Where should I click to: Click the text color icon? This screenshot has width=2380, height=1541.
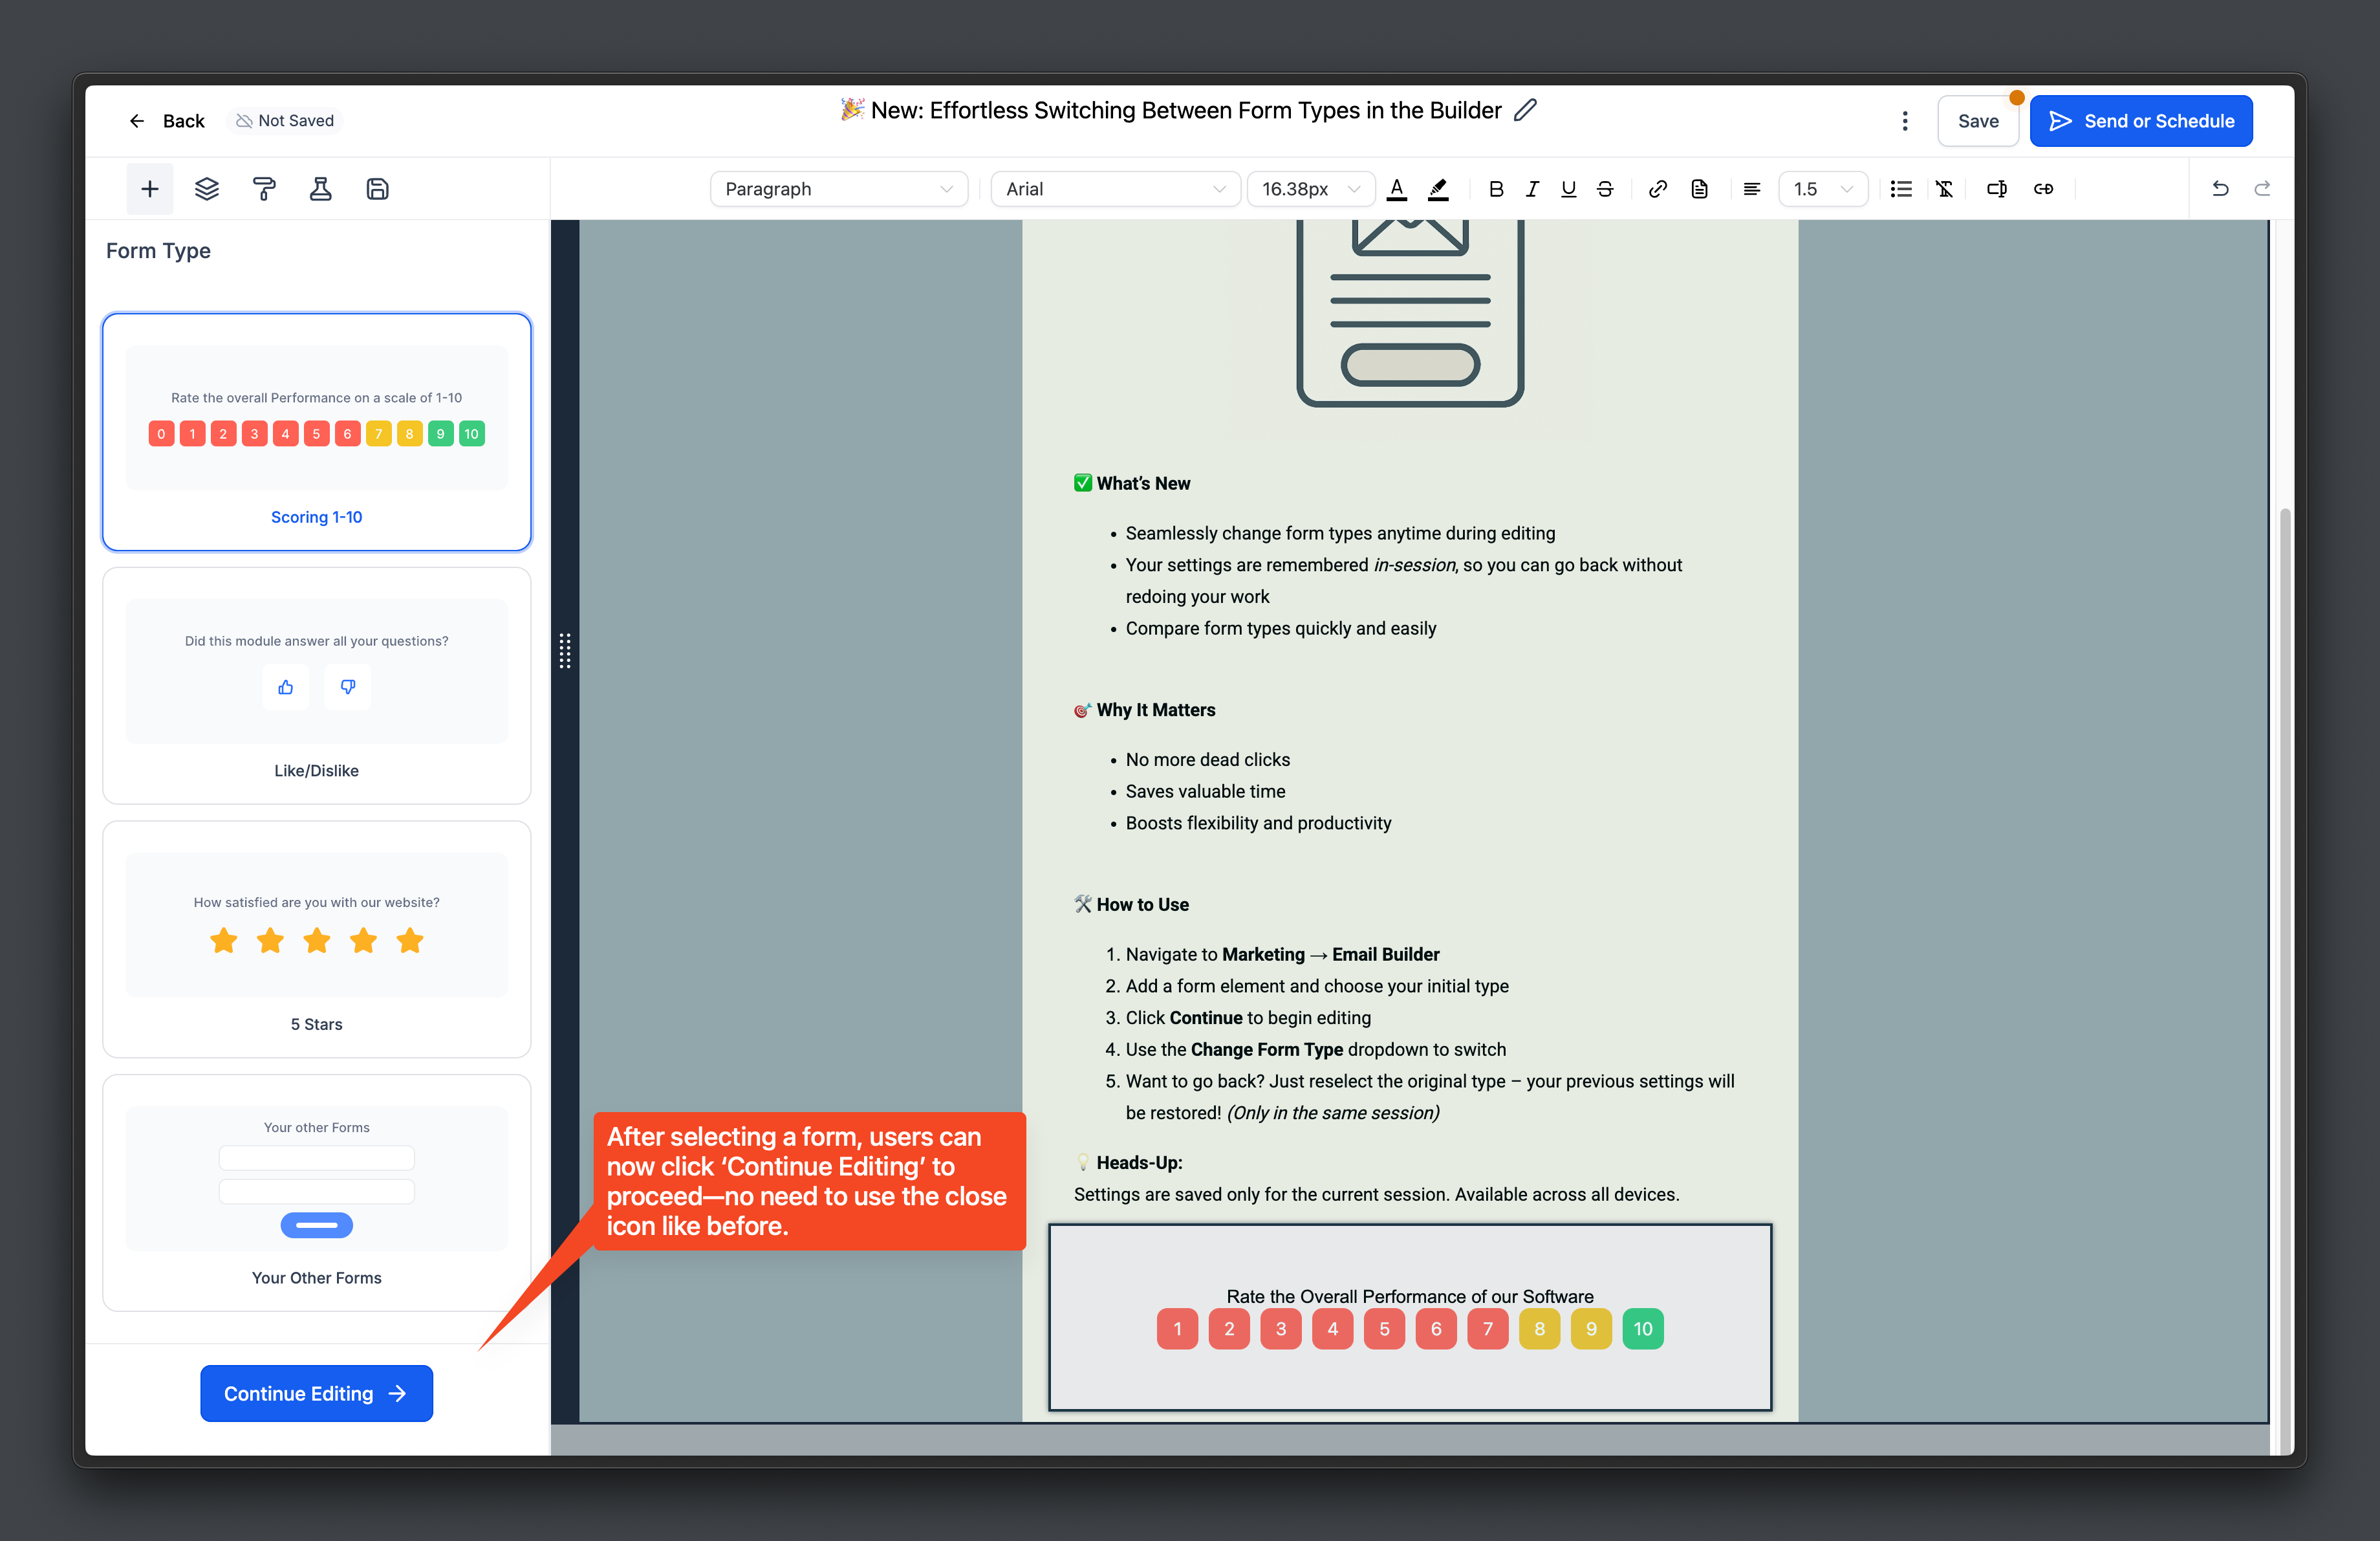pos(1397,189)
